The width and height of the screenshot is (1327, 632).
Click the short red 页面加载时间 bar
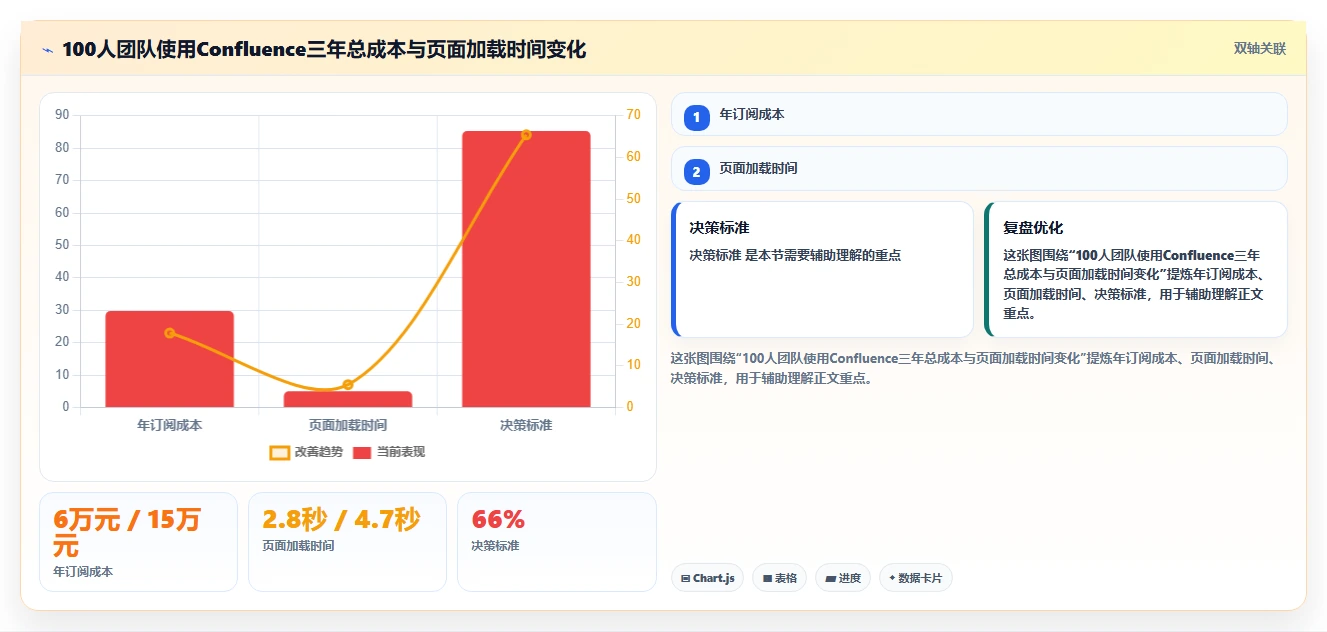(348, 399)
